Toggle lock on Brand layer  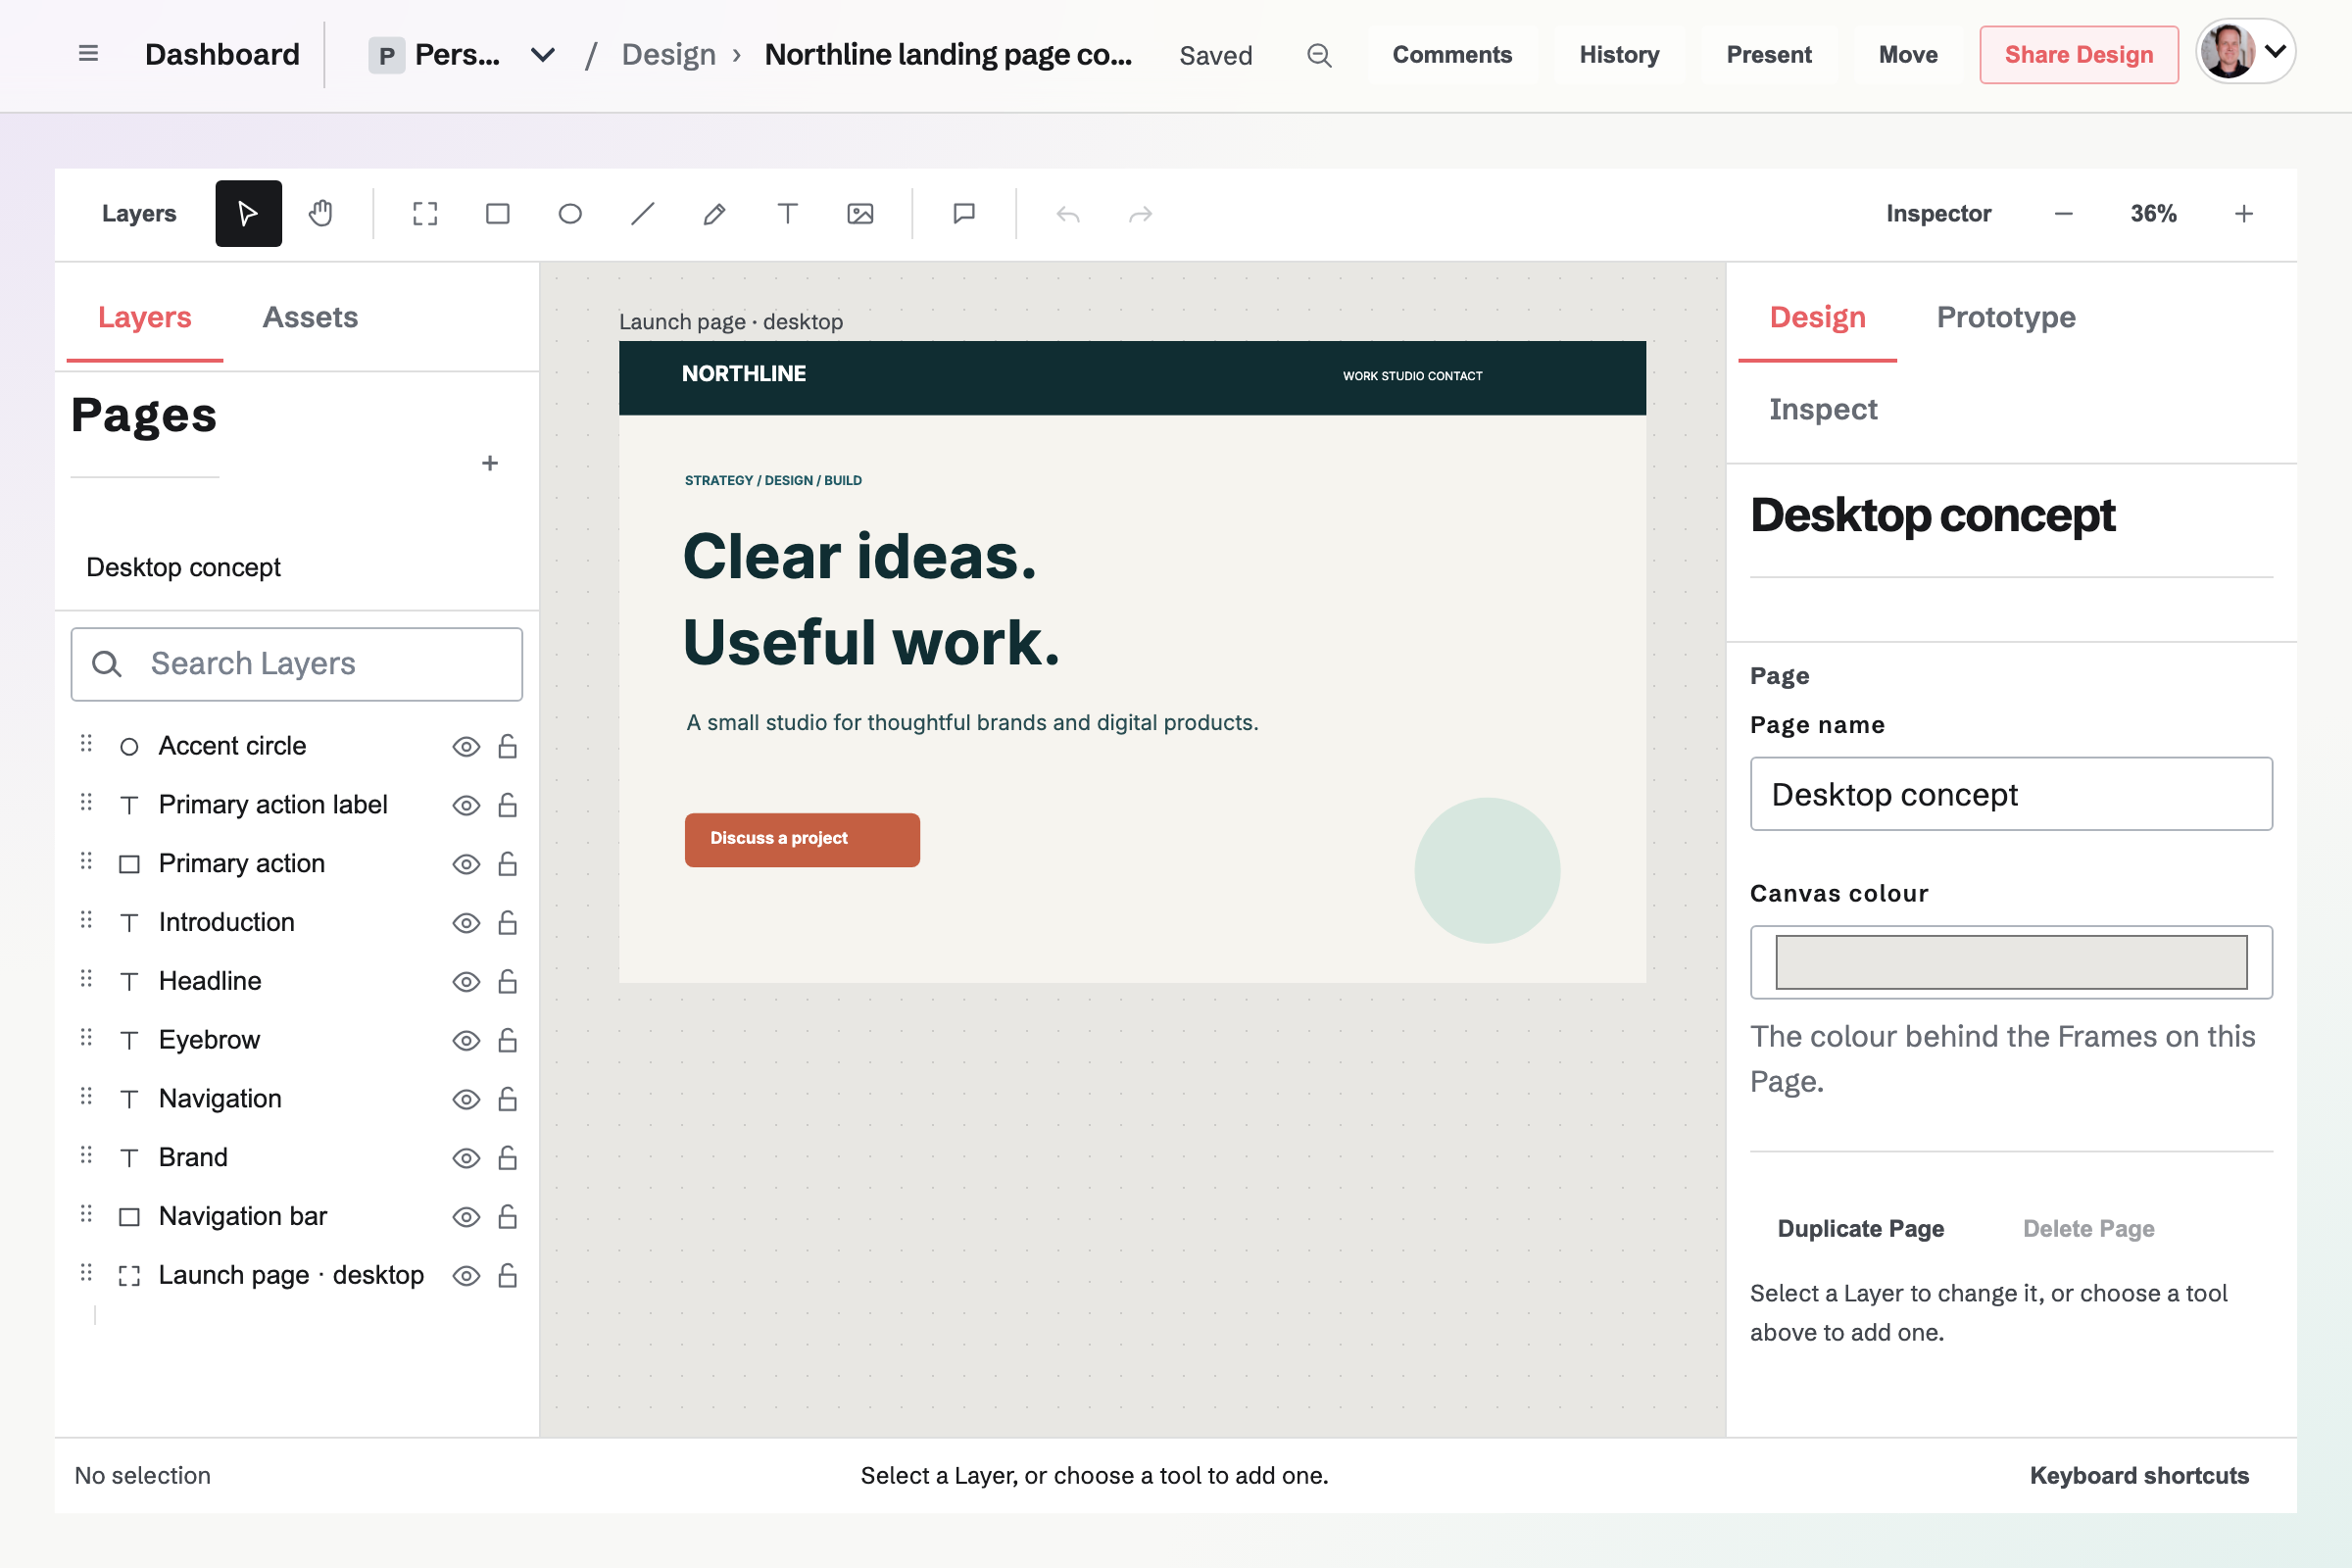point(507,1157)
